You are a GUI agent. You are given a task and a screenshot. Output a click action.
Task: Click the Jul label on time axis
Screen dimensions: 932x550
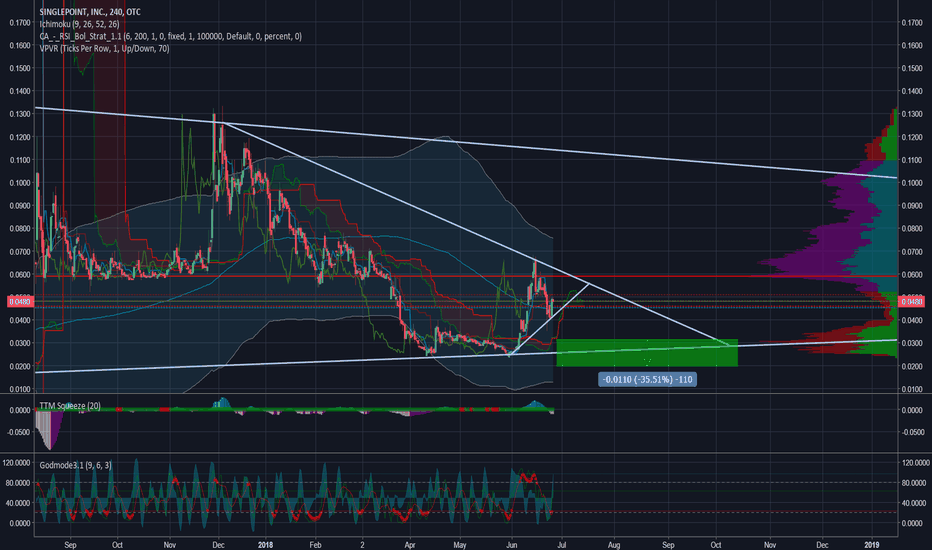coord(562,545)
